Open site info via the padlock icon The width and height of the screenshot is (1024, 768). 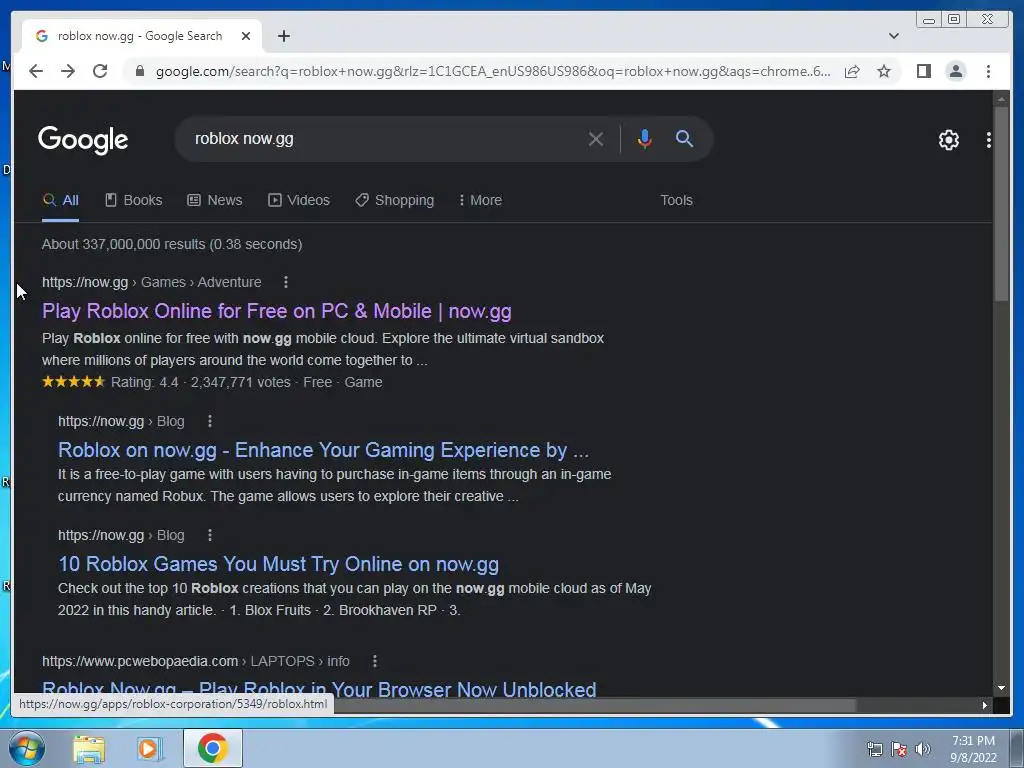tap(140, 71)
